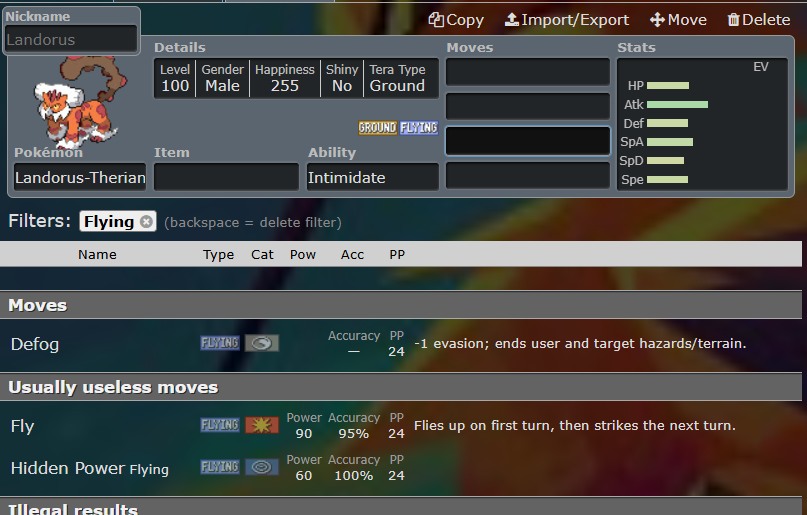Screen dimensions: 807x515
Task: Select the Pokémon field Landorus-Therian
Action: (80, 177)
